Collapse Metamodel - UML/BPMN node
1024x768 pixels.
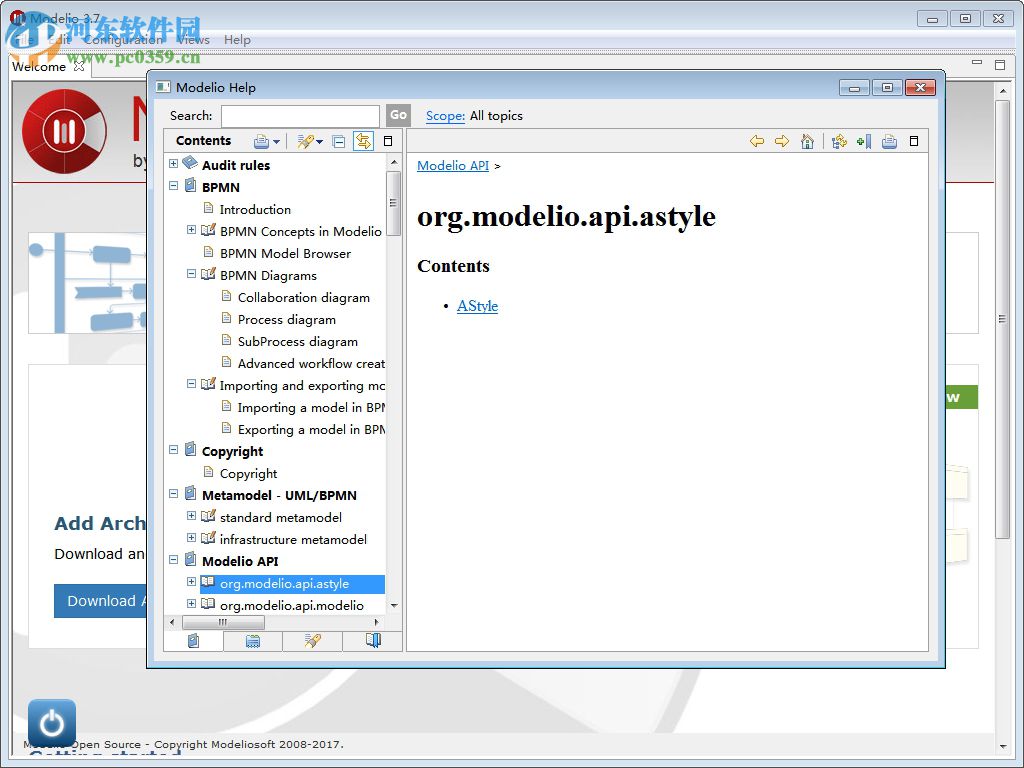(x=173, y=494)
